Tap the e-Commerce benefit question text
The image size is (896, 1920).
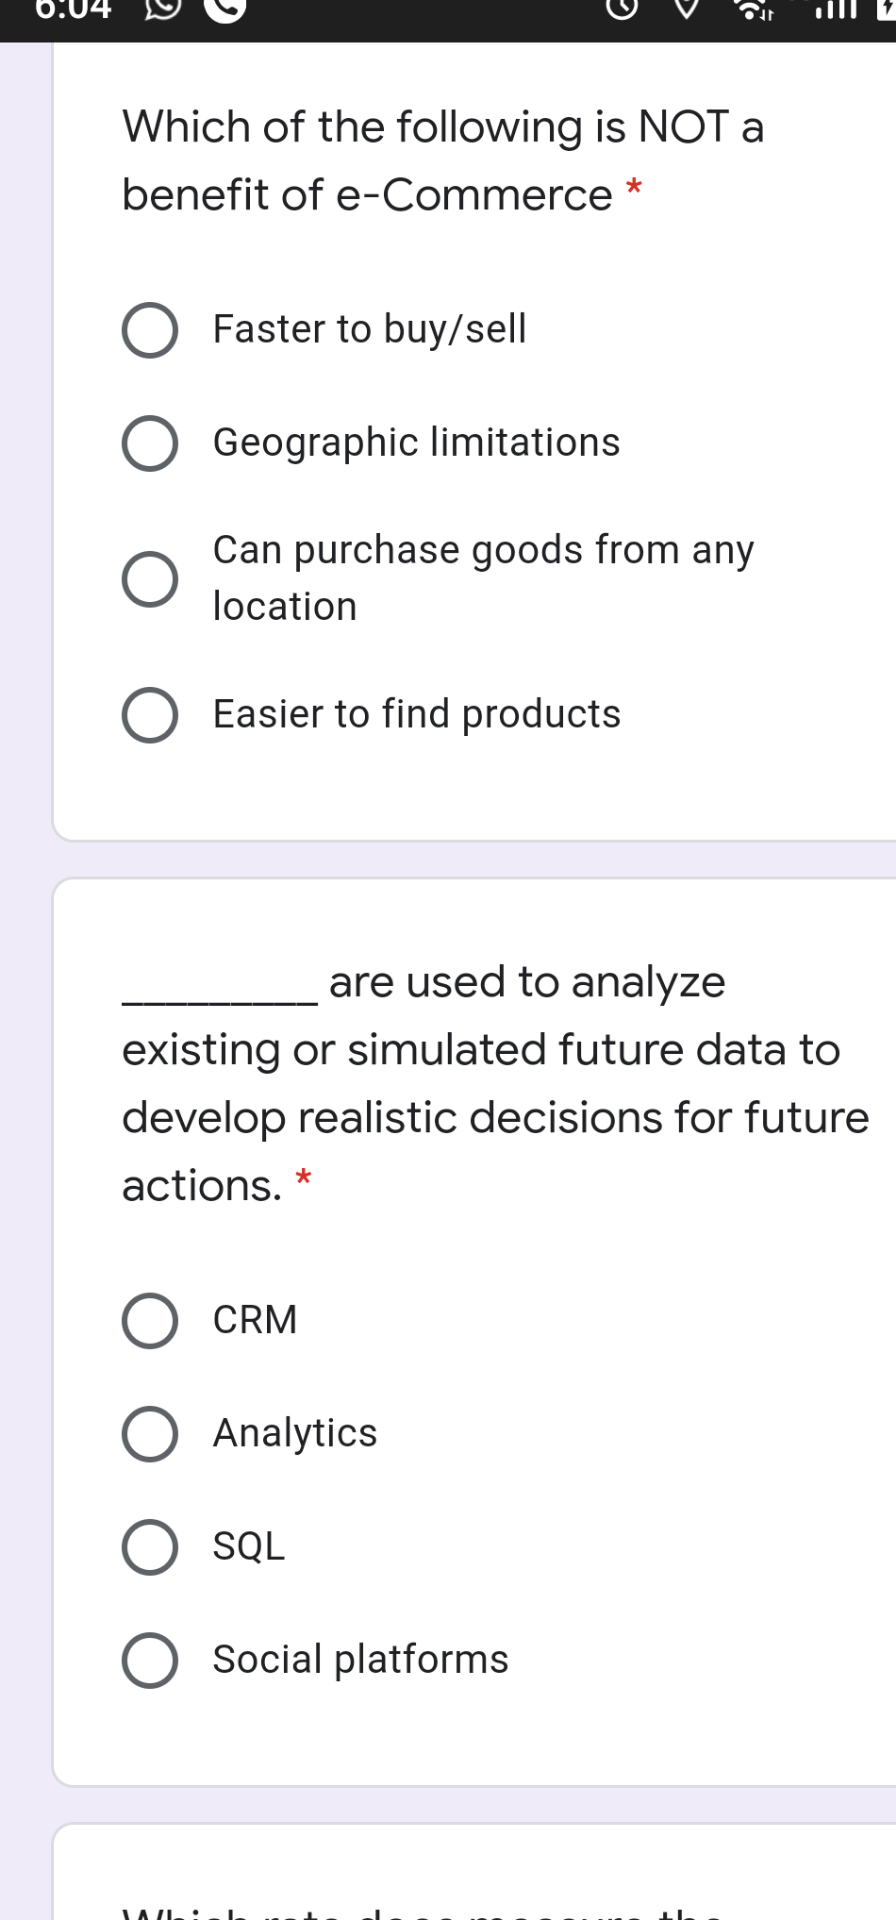point(442,160)
